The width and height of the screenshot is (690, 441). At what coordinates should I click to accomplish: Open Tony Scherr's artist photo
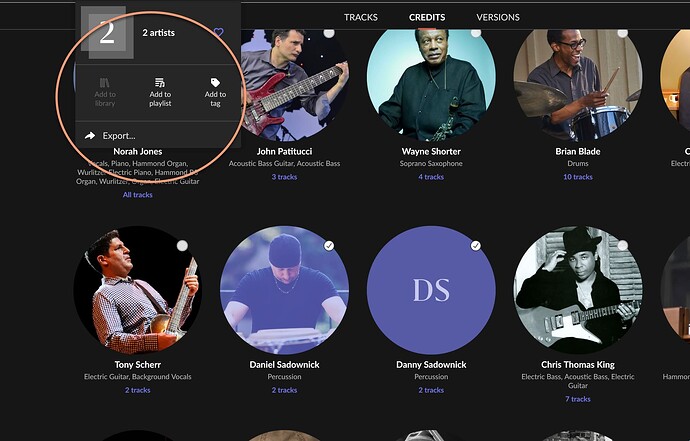coord(138,290)
